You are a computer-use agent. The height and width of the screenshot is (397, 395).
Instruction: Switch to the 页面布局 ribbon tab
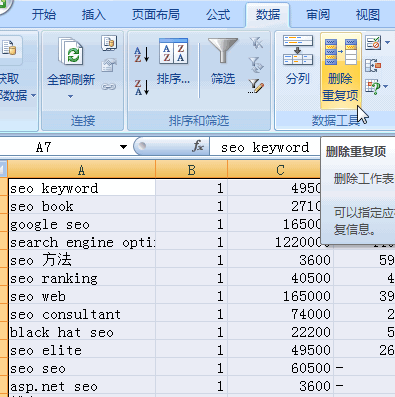click(156, 15)
